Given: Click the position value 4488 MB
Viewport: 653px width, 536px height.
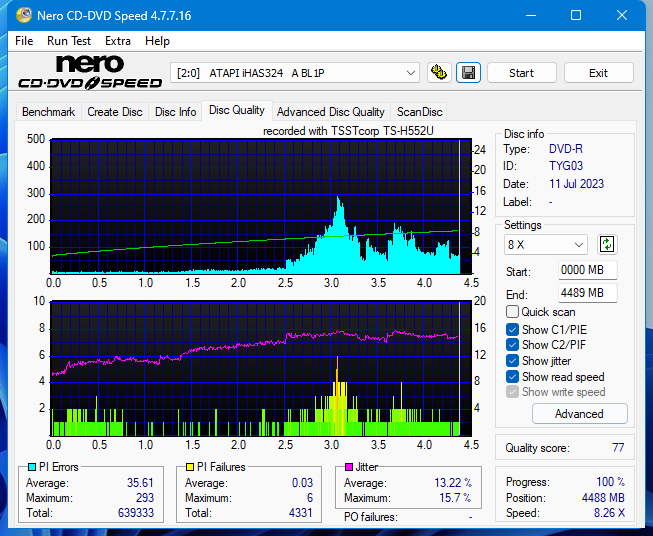Looking at the screenshot, I should pos(603,498).
